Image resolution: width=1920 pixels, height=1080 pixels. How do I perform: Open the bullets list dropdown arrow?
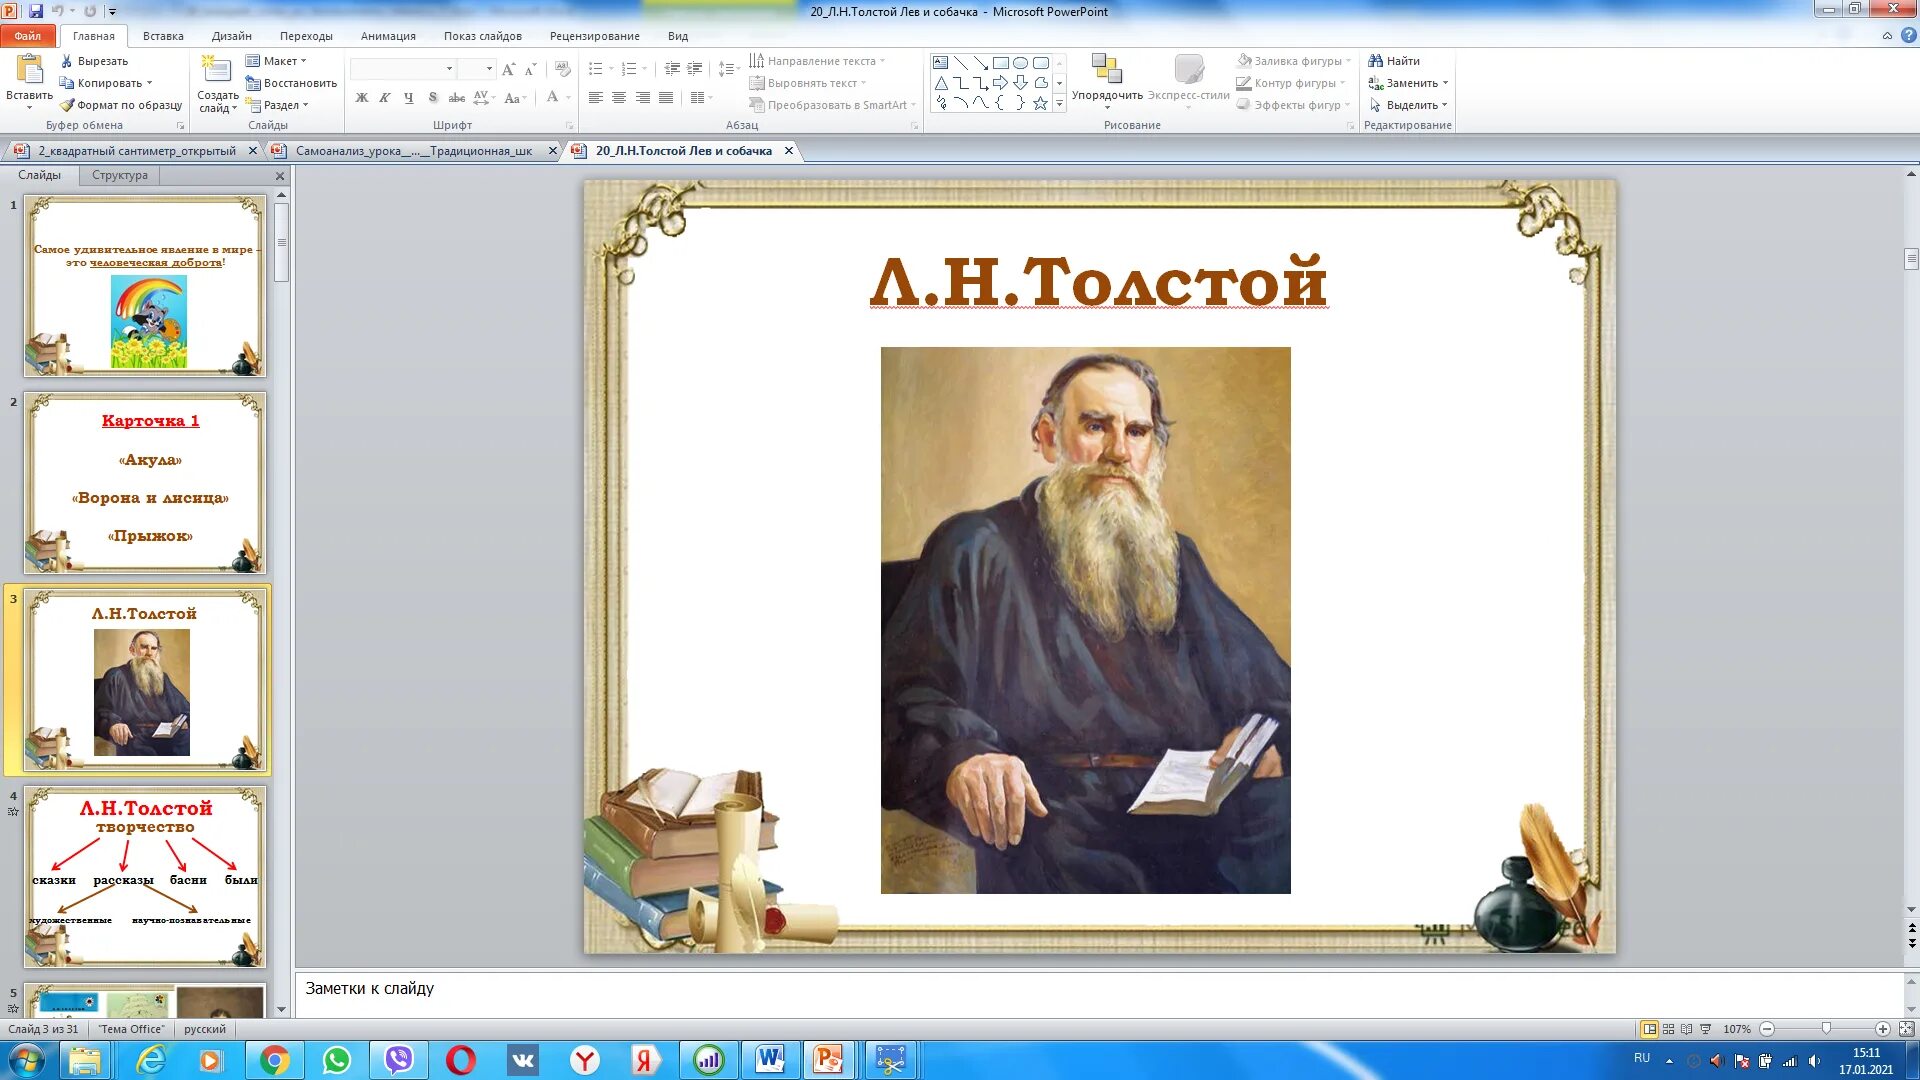pos(611,69)
